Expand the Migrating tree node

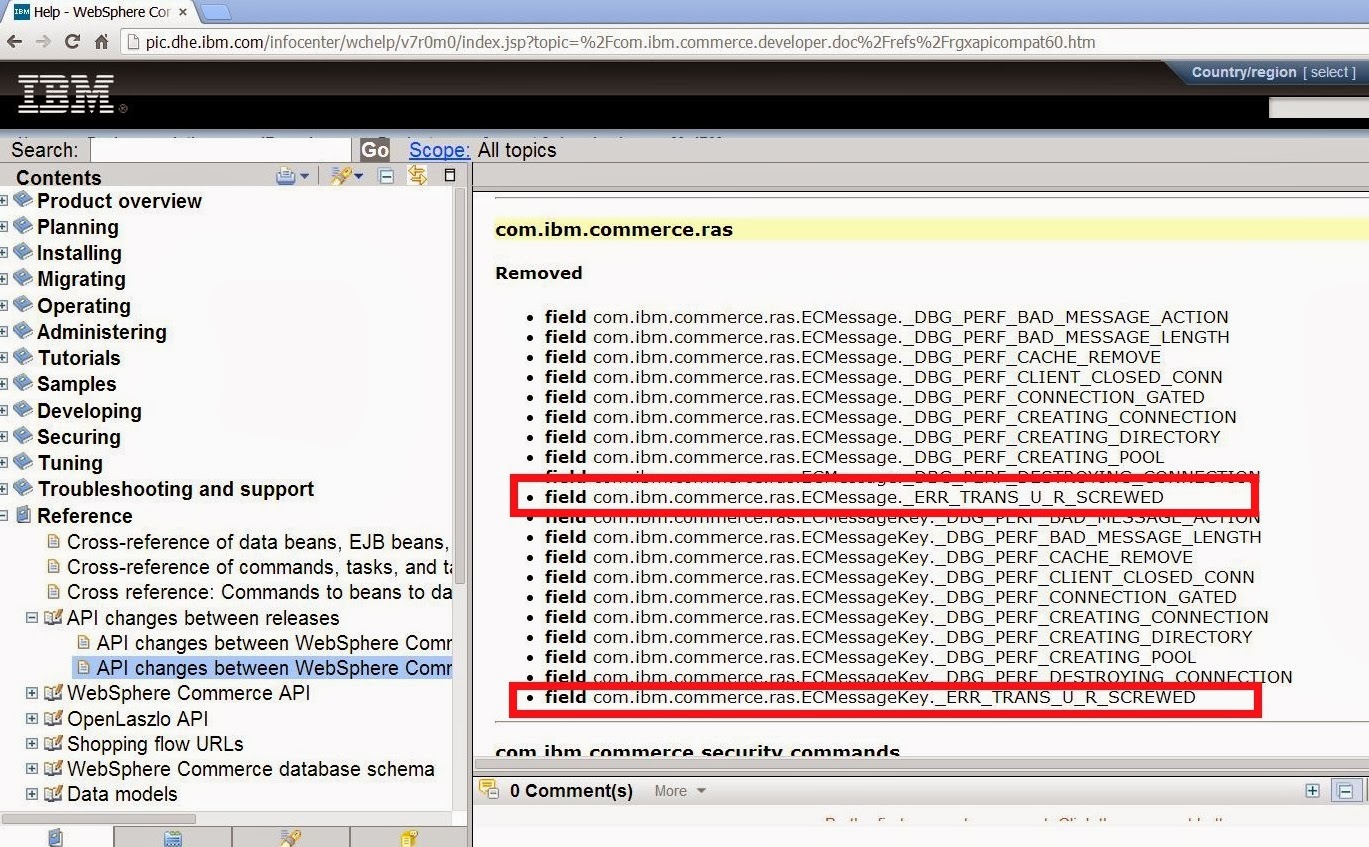[4, 279]
